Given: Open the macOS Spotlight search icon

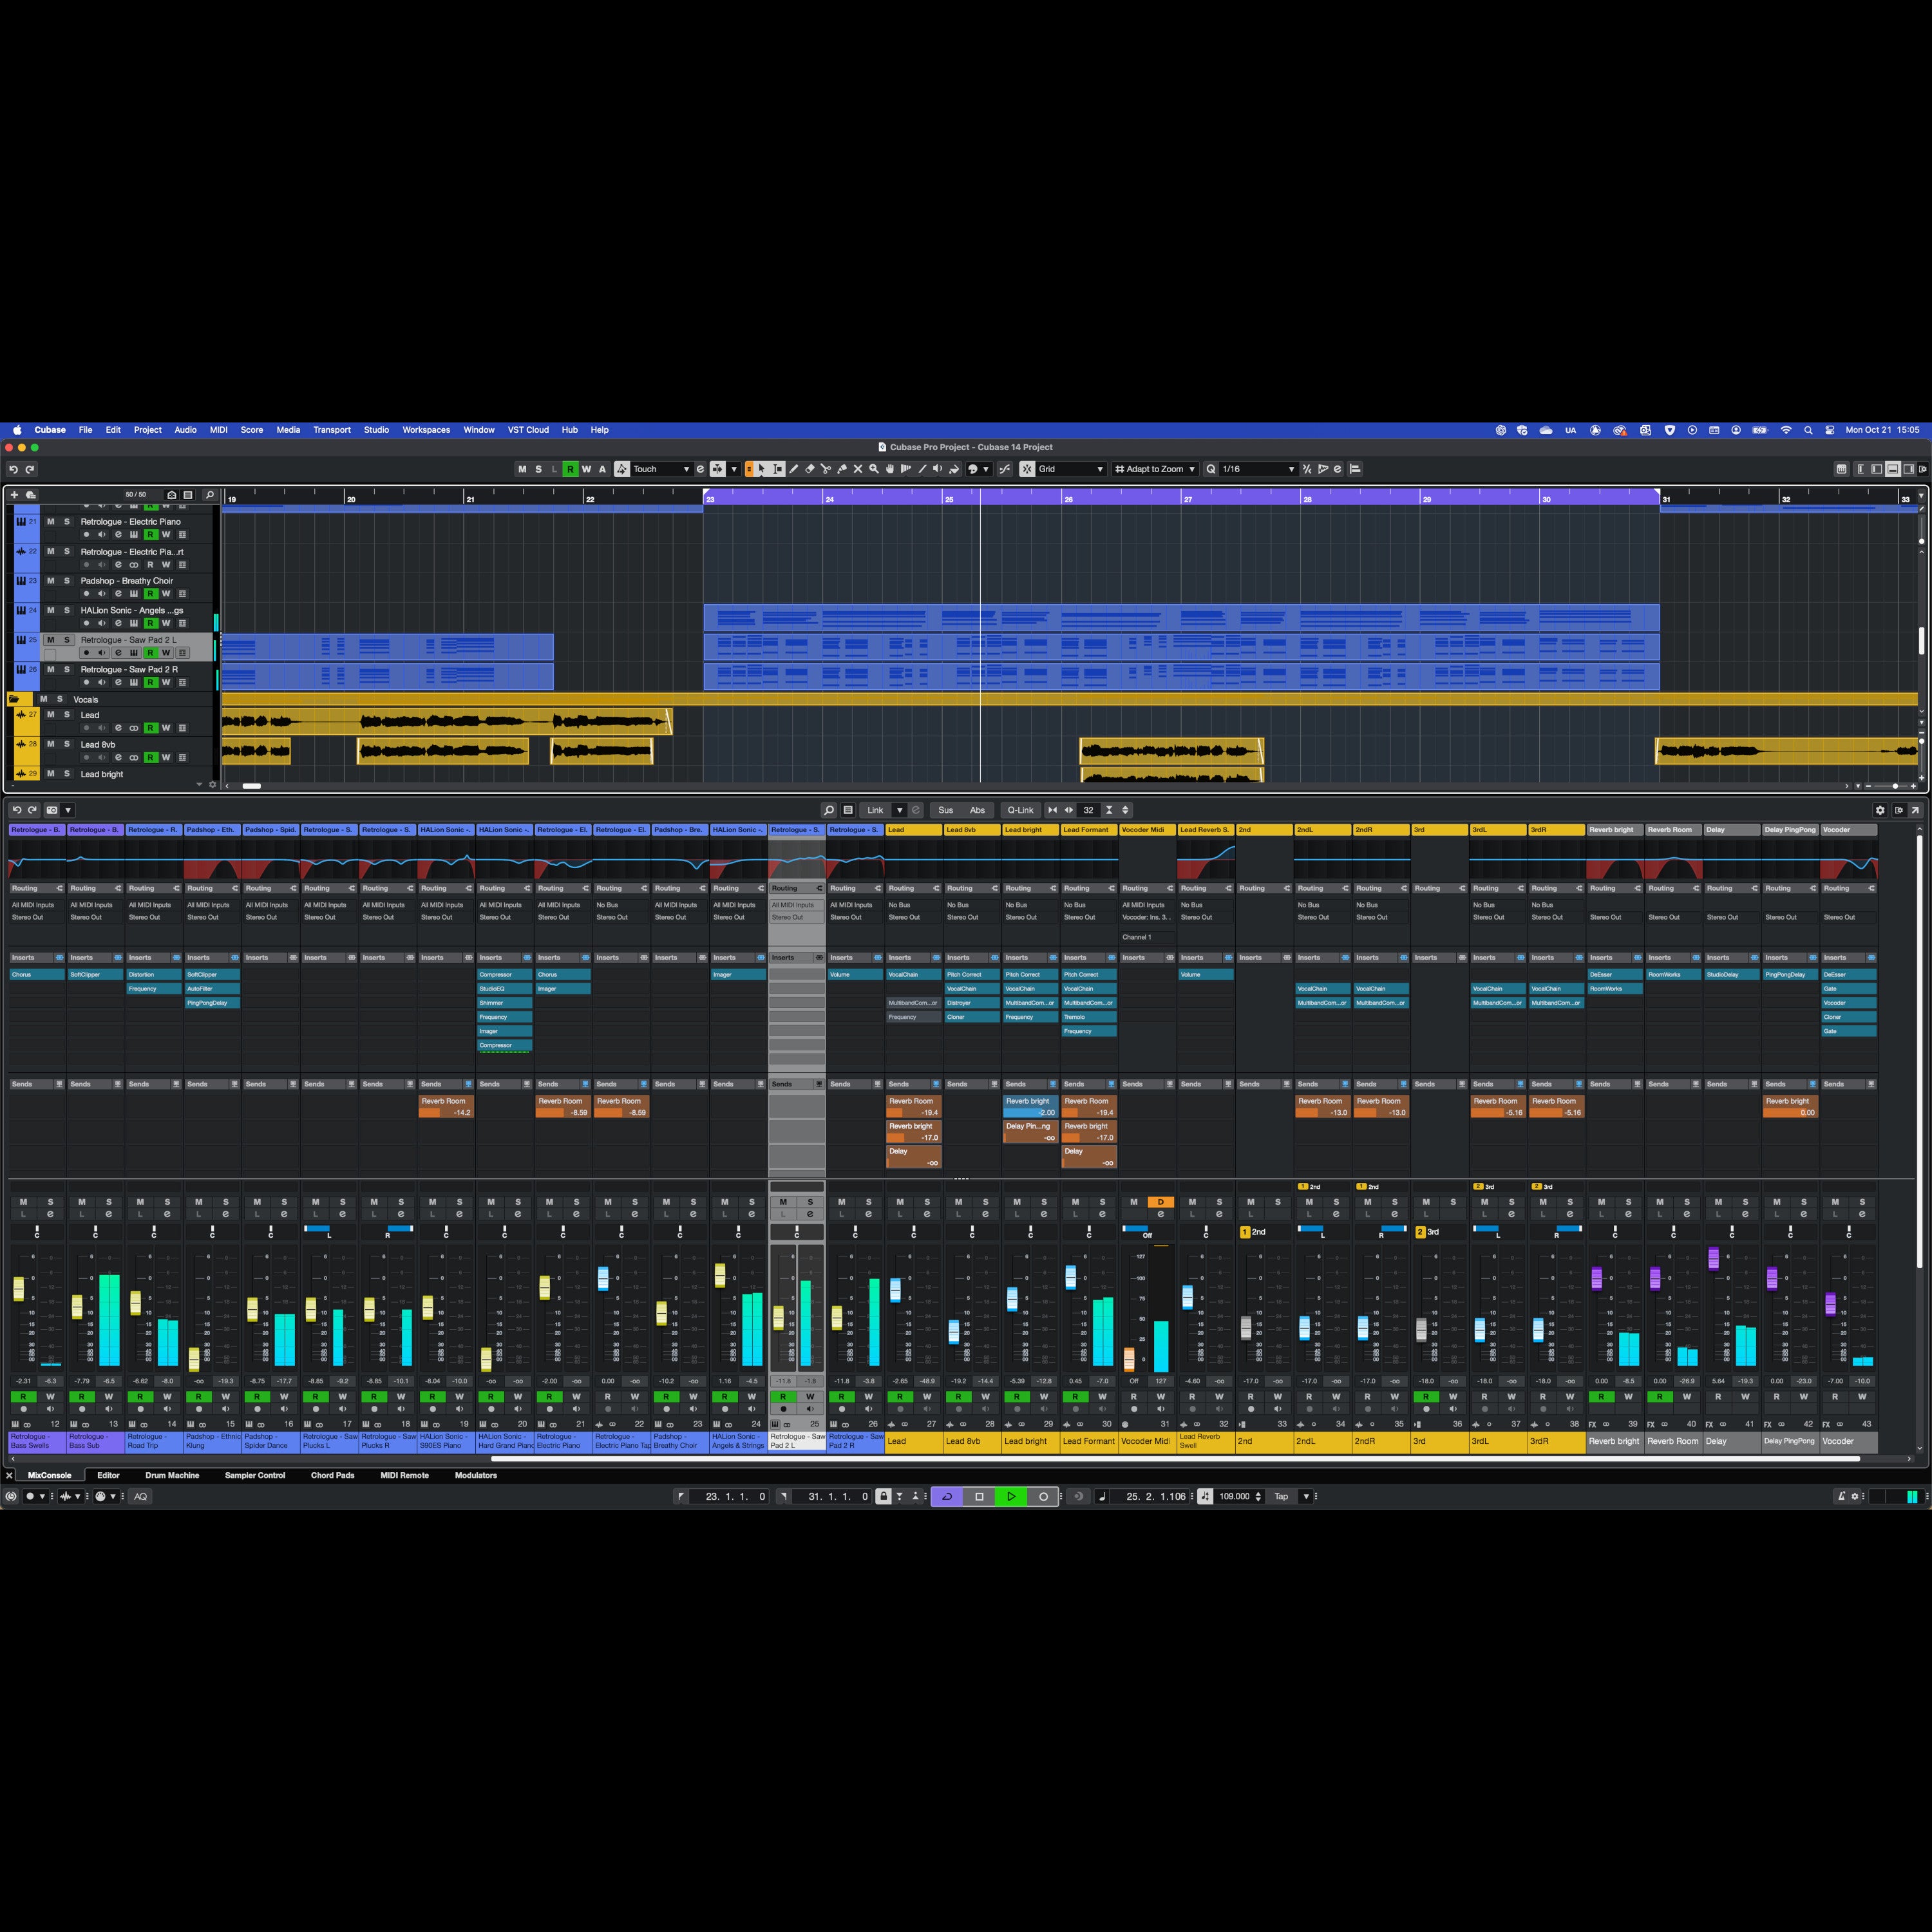Looking at the screenshot, I should pos(1808,430).
